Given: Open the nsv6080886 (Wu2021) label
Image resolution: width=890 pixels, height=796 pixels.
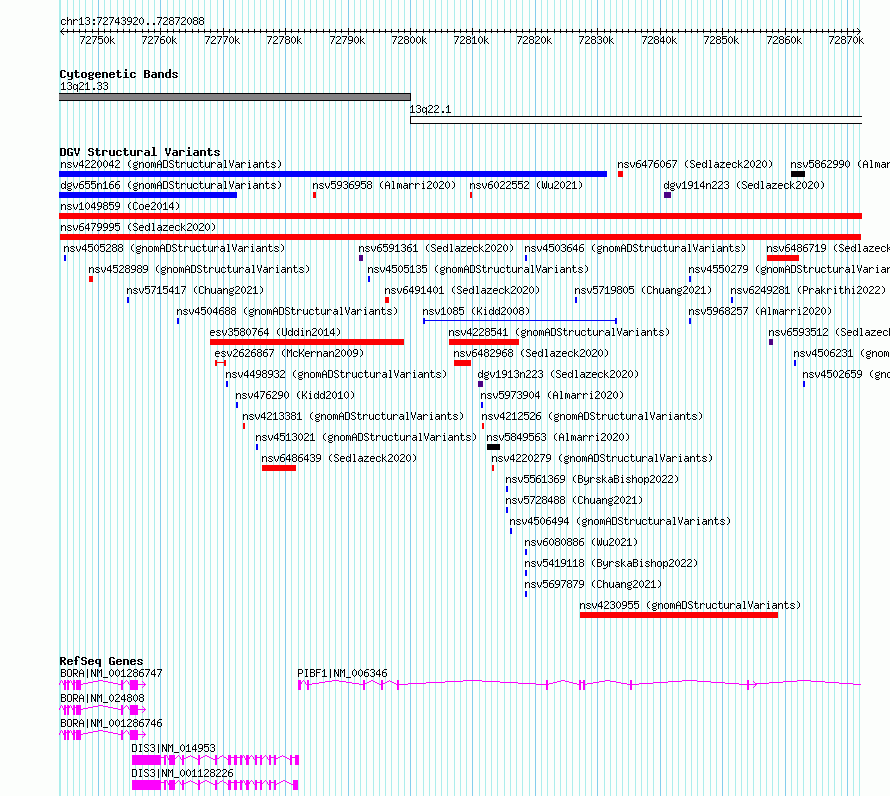Looking at the screenshot, I should (581, 542).
